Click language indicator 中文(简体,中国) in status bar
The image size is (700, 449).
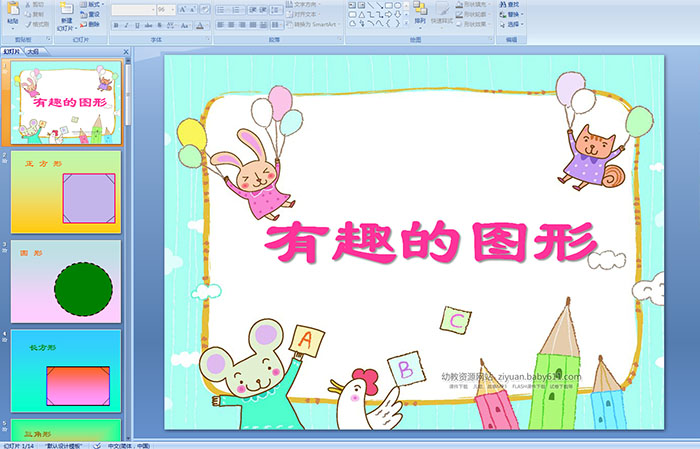(x=128, y=445)
